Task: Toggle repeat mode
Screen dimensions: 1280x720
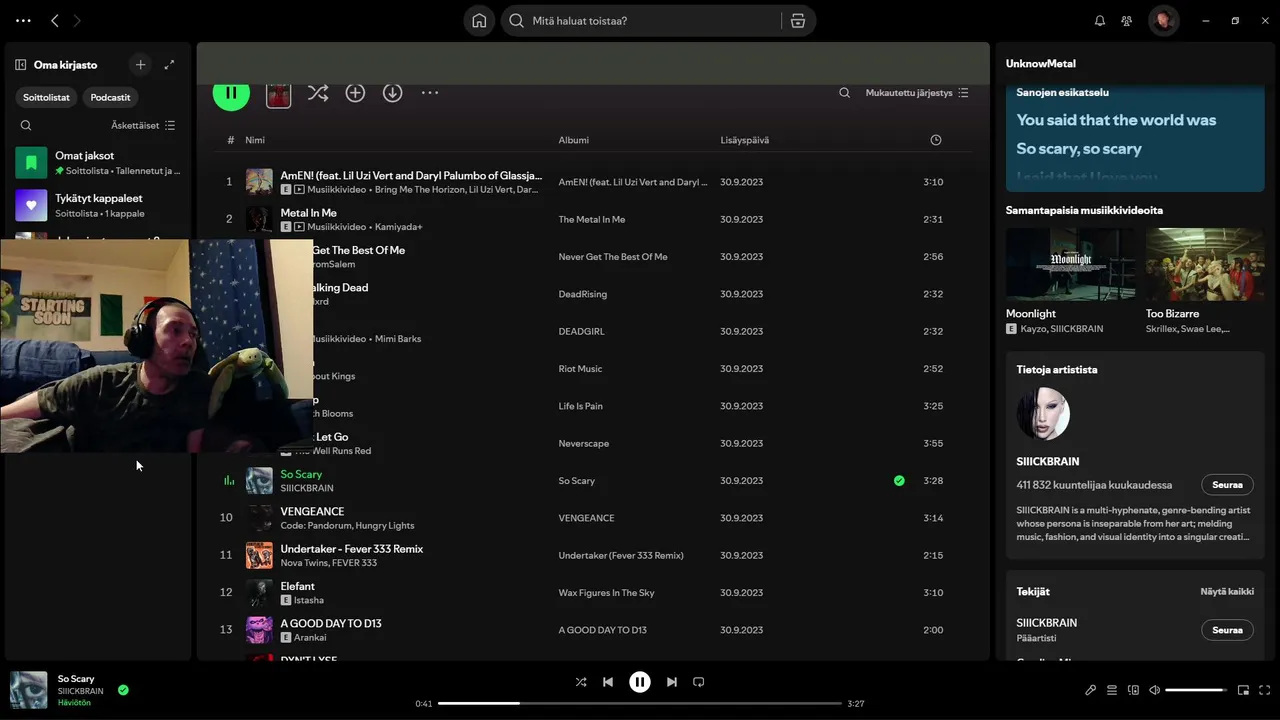Action: tap(699, 682)
